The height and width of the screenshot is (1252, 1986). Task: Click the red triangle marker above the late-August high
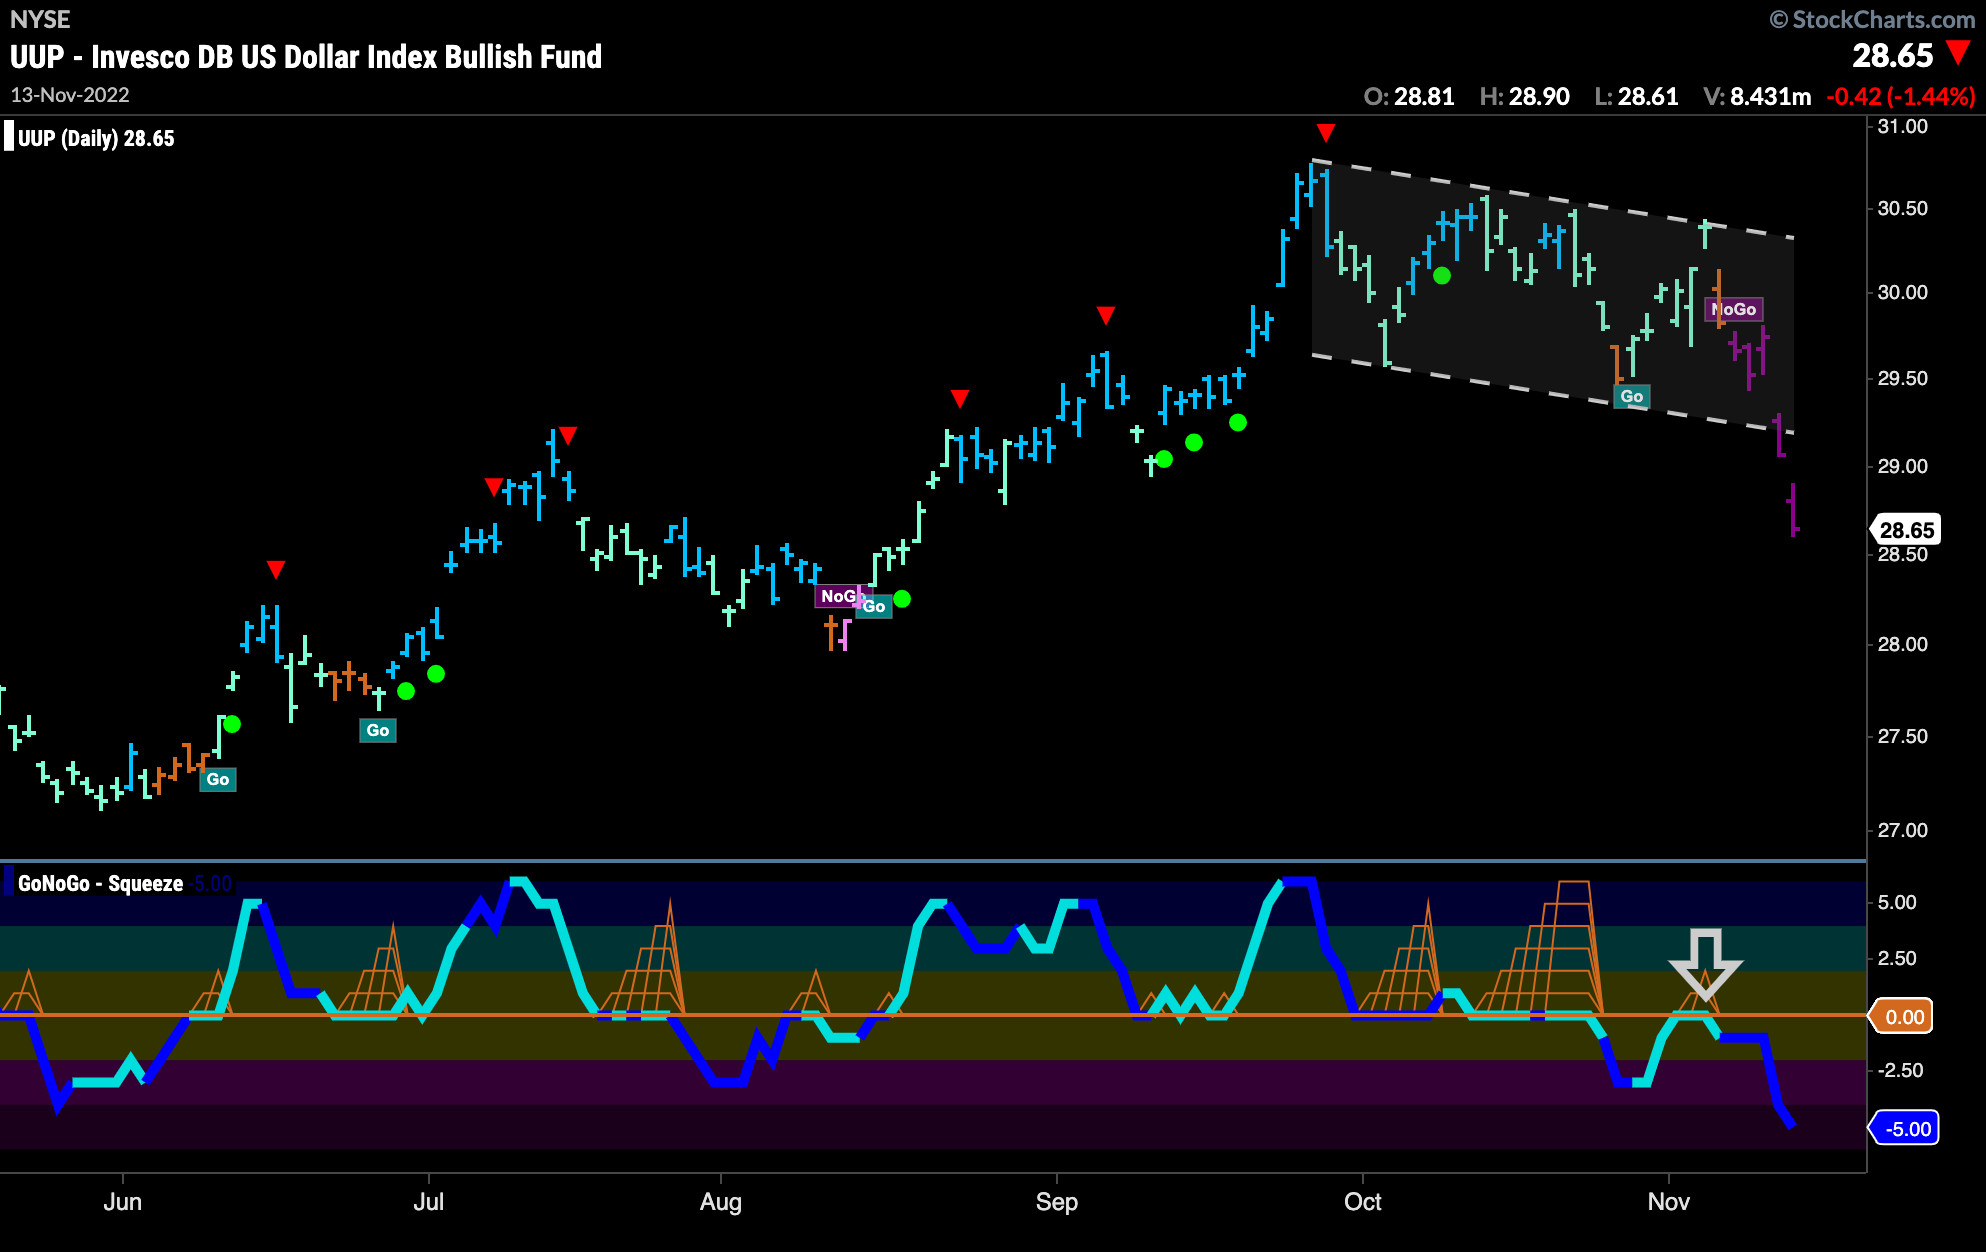[960, 399]
